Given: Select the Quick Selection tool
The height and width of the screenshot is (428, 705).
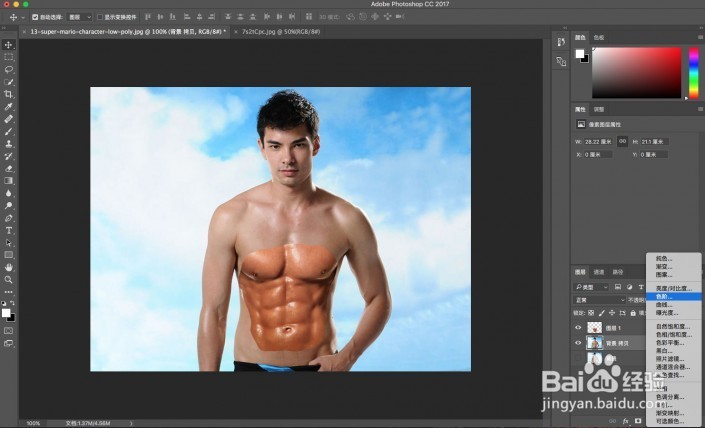Looking at the screenshot, I should tap(9, 82).
